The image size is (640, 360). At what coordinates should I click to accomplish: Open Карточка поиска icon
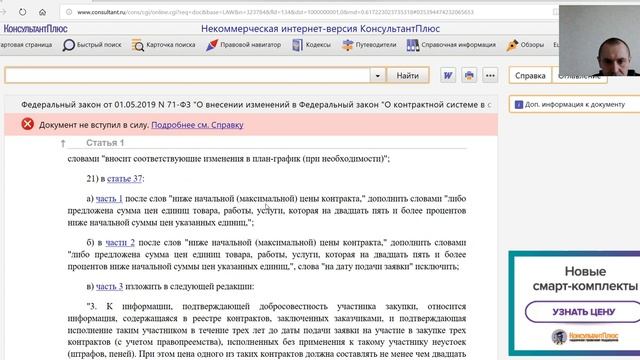pos(138,45)
